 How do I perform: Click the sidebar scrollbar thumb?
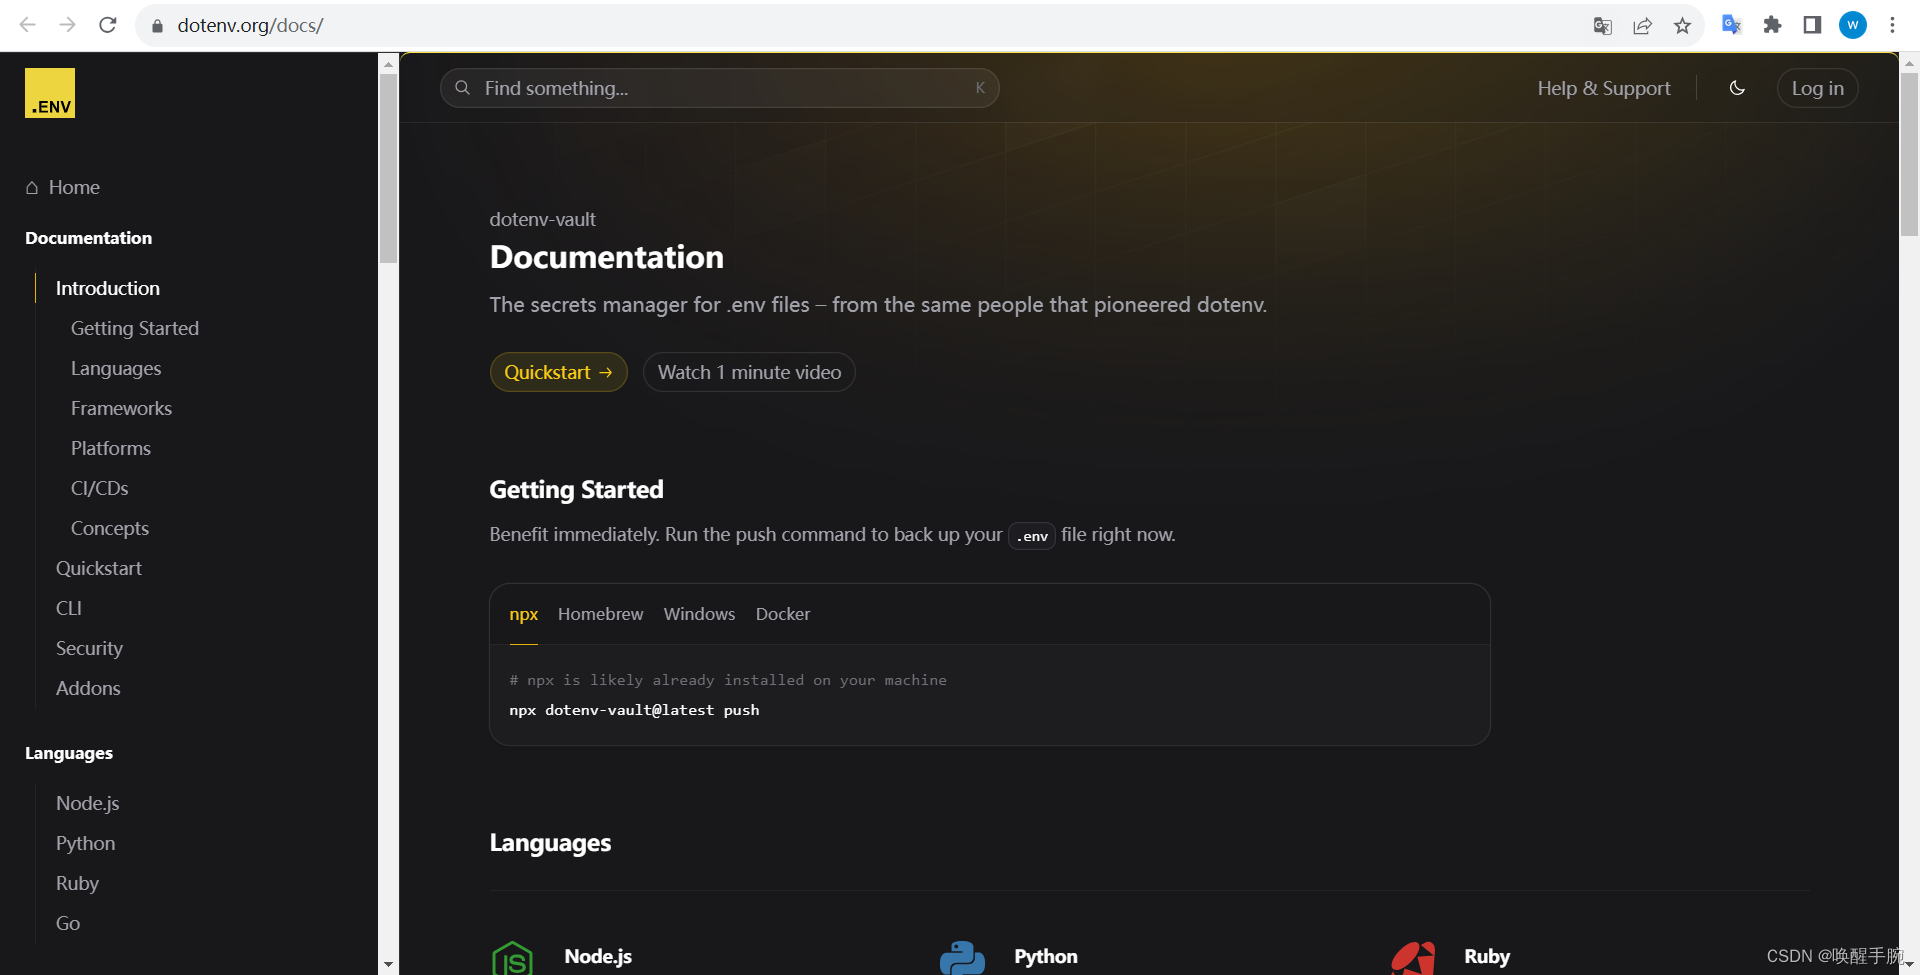(x=388, y=168)
